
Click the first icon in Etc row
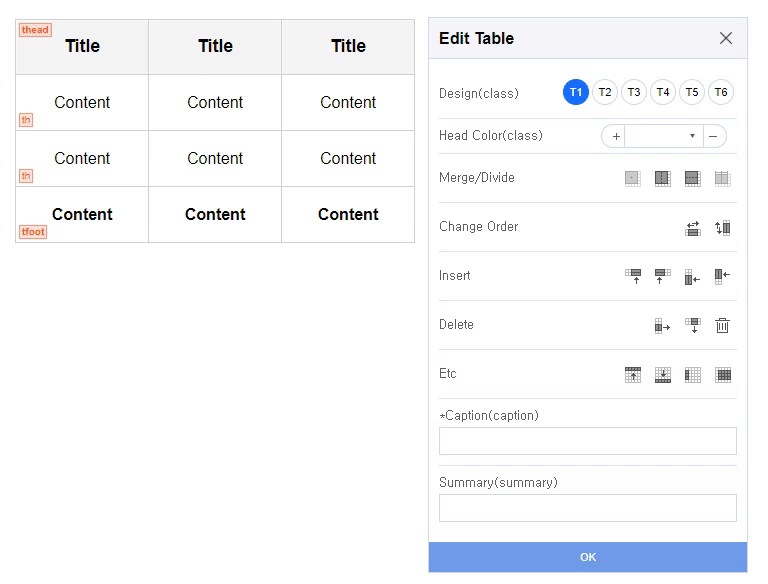coord(633,375)
